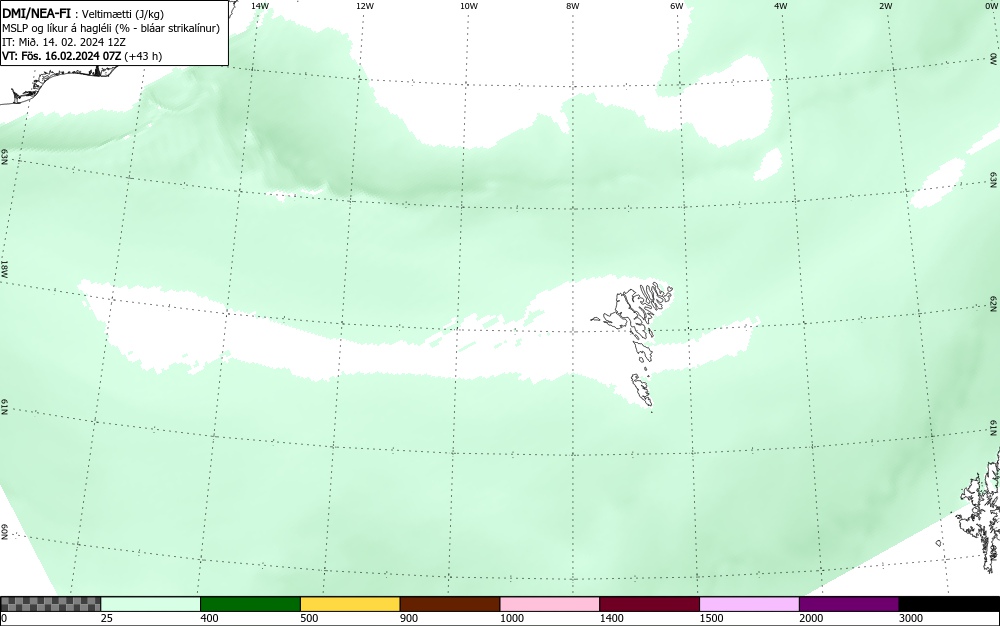Click the legend value "1400"
The height and width of the screenshot is (626, 1000).
[x=612, y=618]
